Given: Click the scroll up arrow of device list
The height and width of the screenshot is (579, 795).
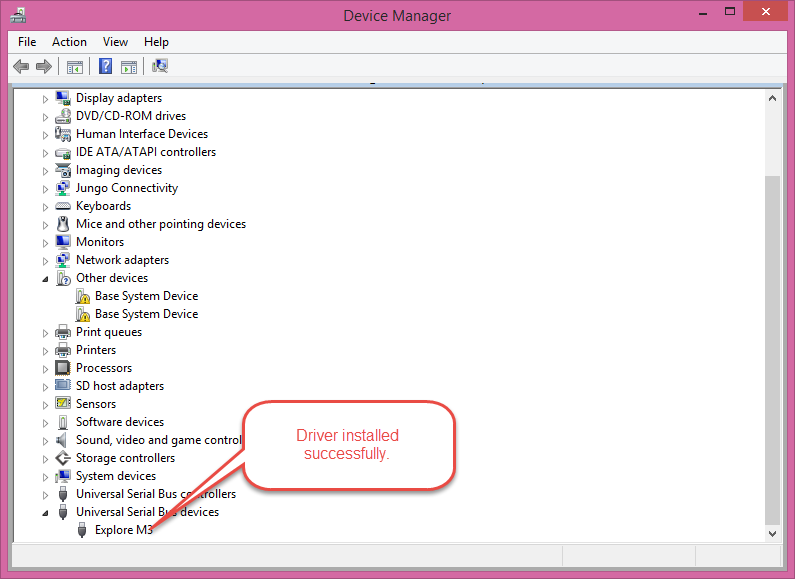Looking at the screenshot, I should pyautogui.click(x=772, y=98).
